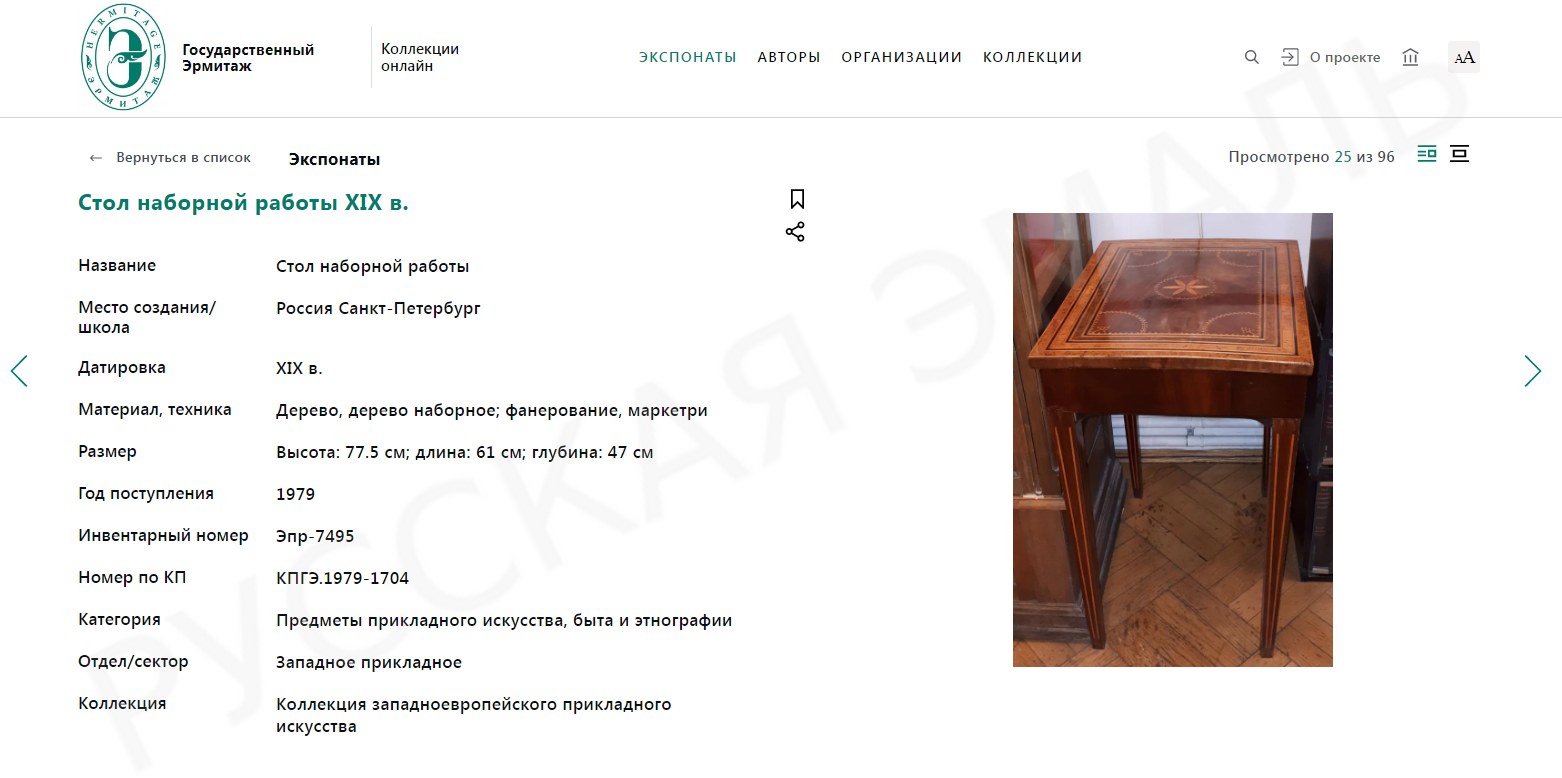Open the О проекте link
The height and width of the screenshot is (778, 1562).
(x=1345, y=57)
